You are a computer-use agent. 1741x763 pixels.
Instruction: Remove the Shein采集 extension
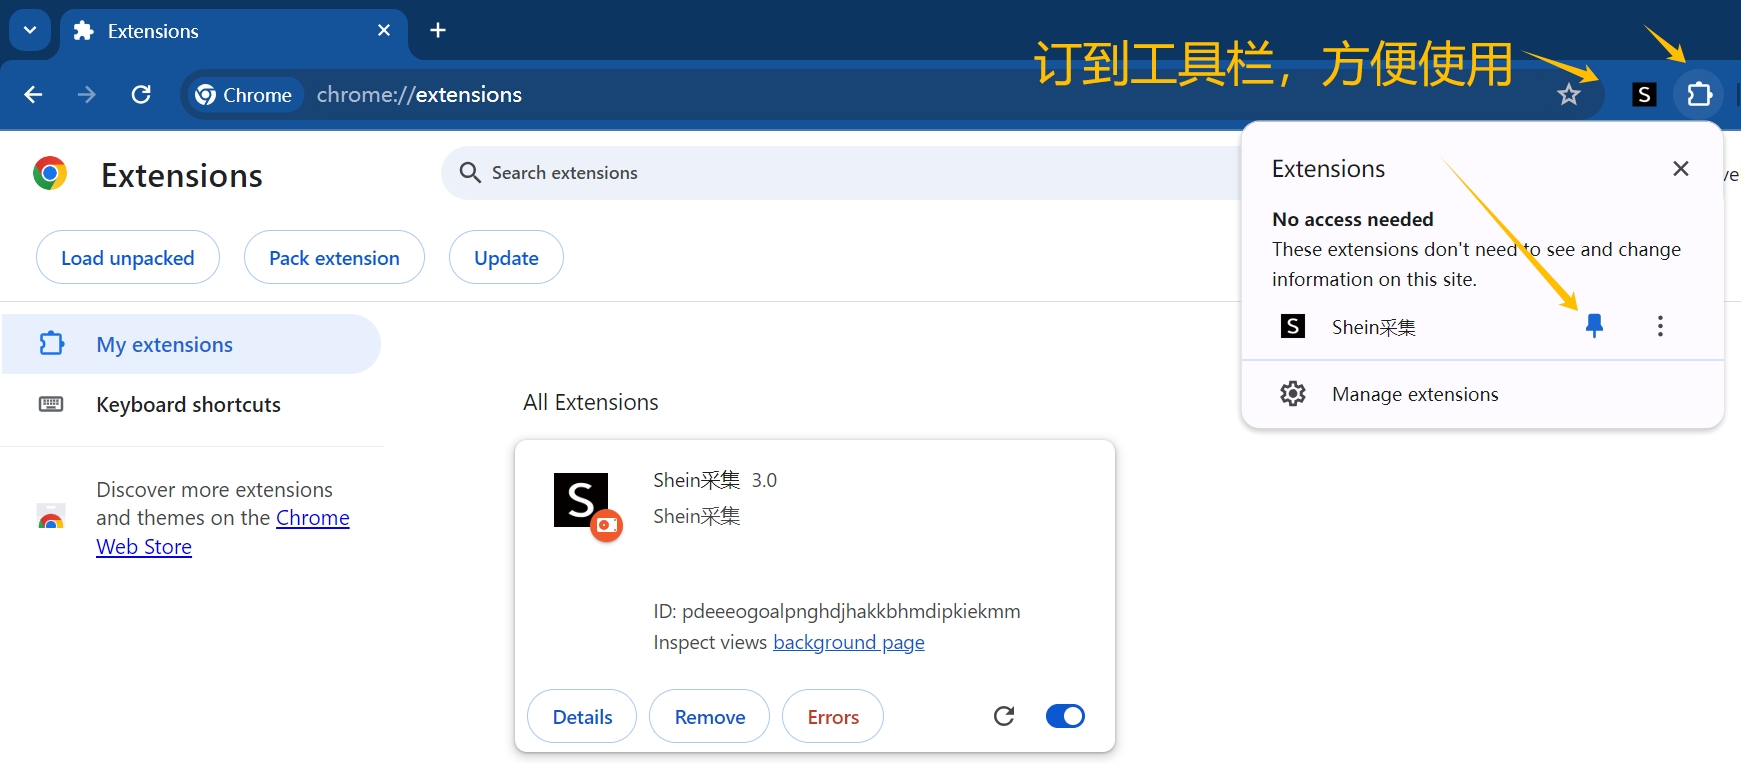pyautogui.click(x=710, y=717)
